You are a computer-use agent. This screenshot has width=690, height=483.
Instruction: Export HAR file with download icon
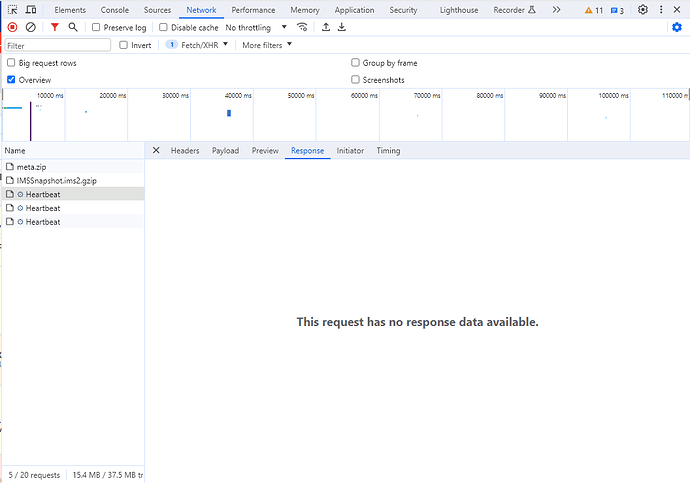pos(341,27)
